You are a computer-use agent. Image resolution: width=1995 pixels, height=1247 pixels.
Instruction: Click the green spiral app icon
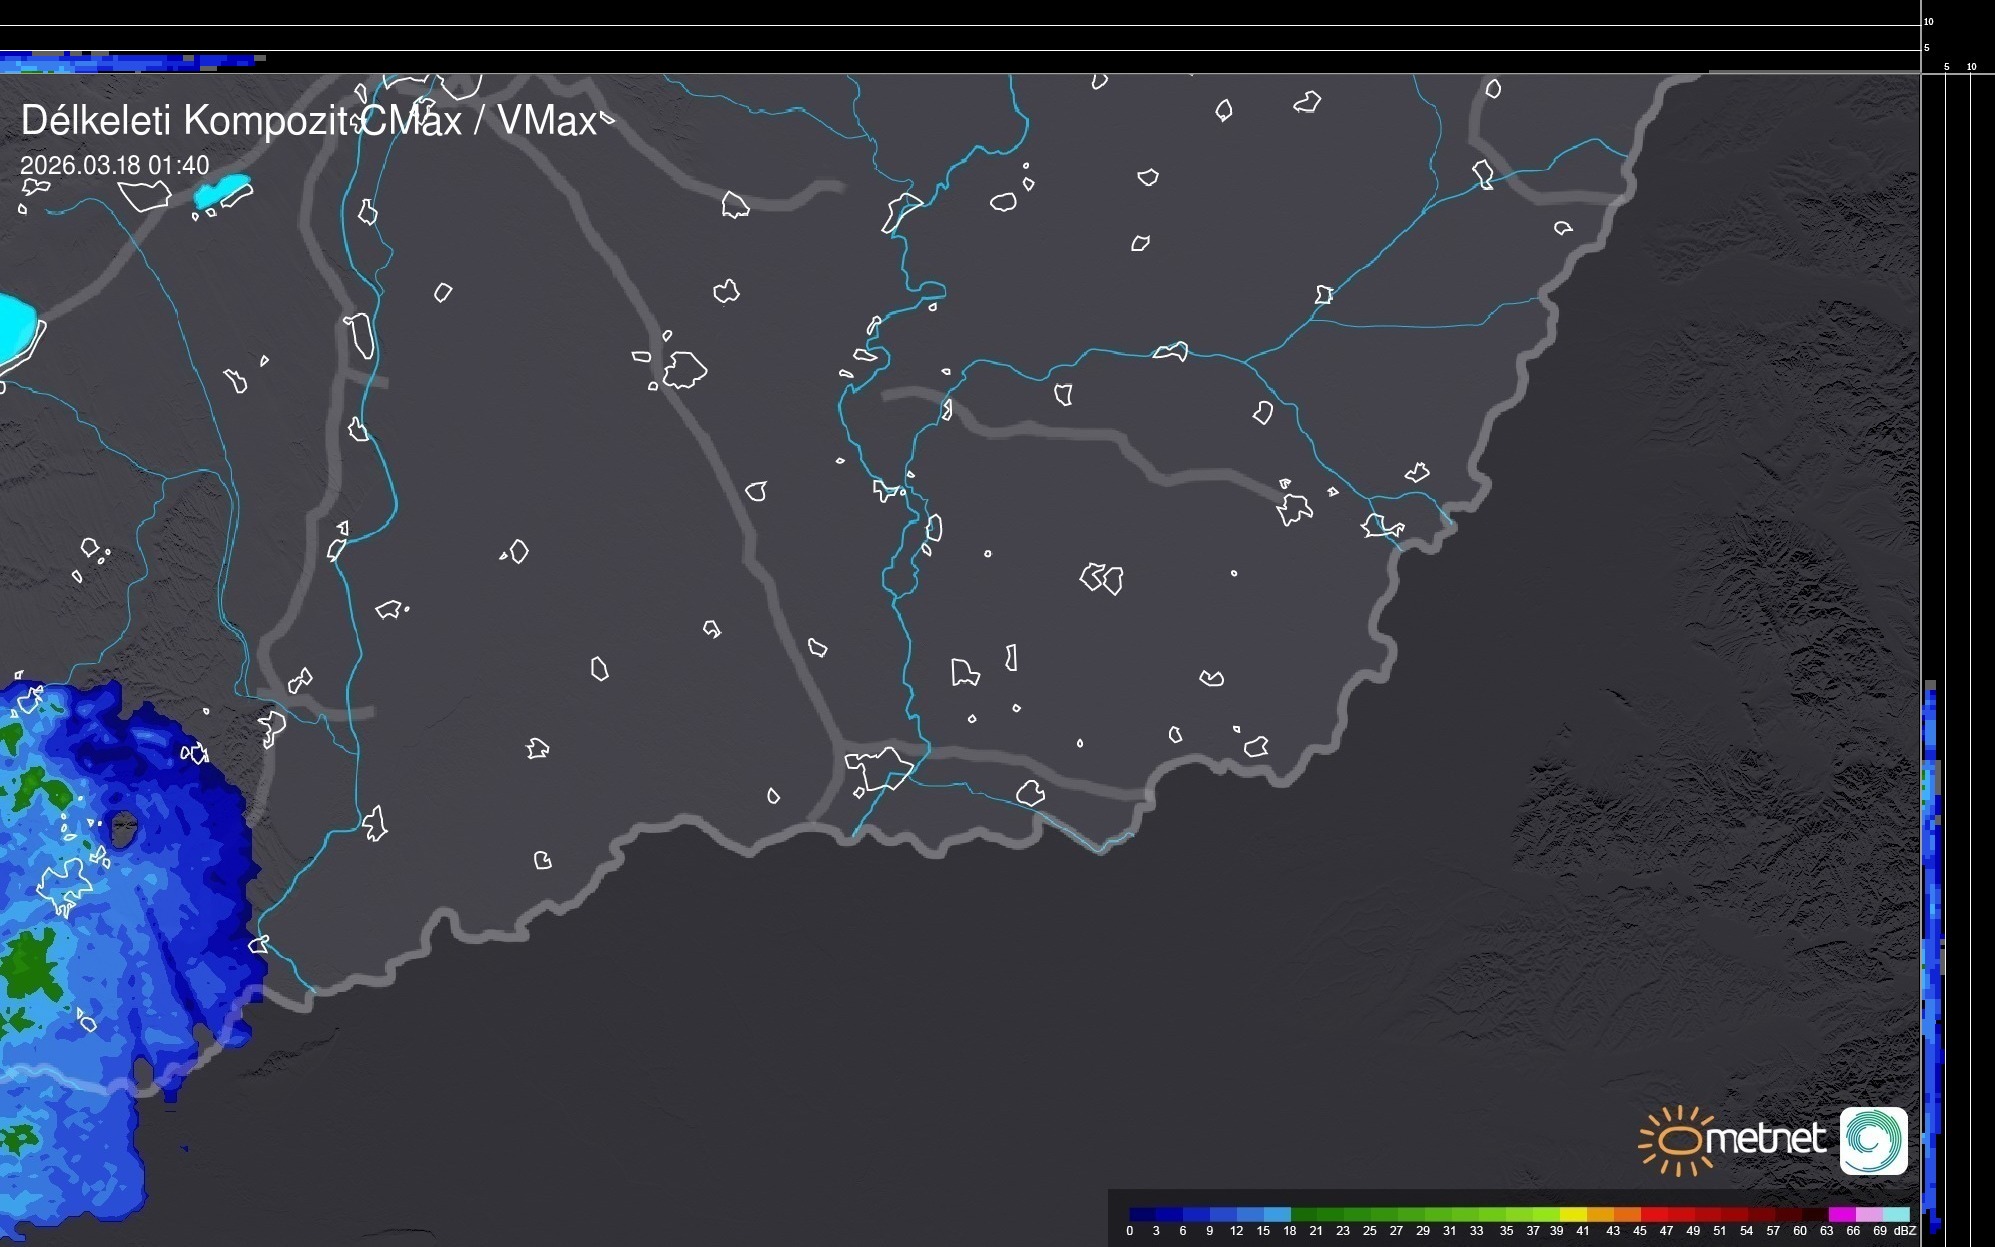click(1873, 1141)
